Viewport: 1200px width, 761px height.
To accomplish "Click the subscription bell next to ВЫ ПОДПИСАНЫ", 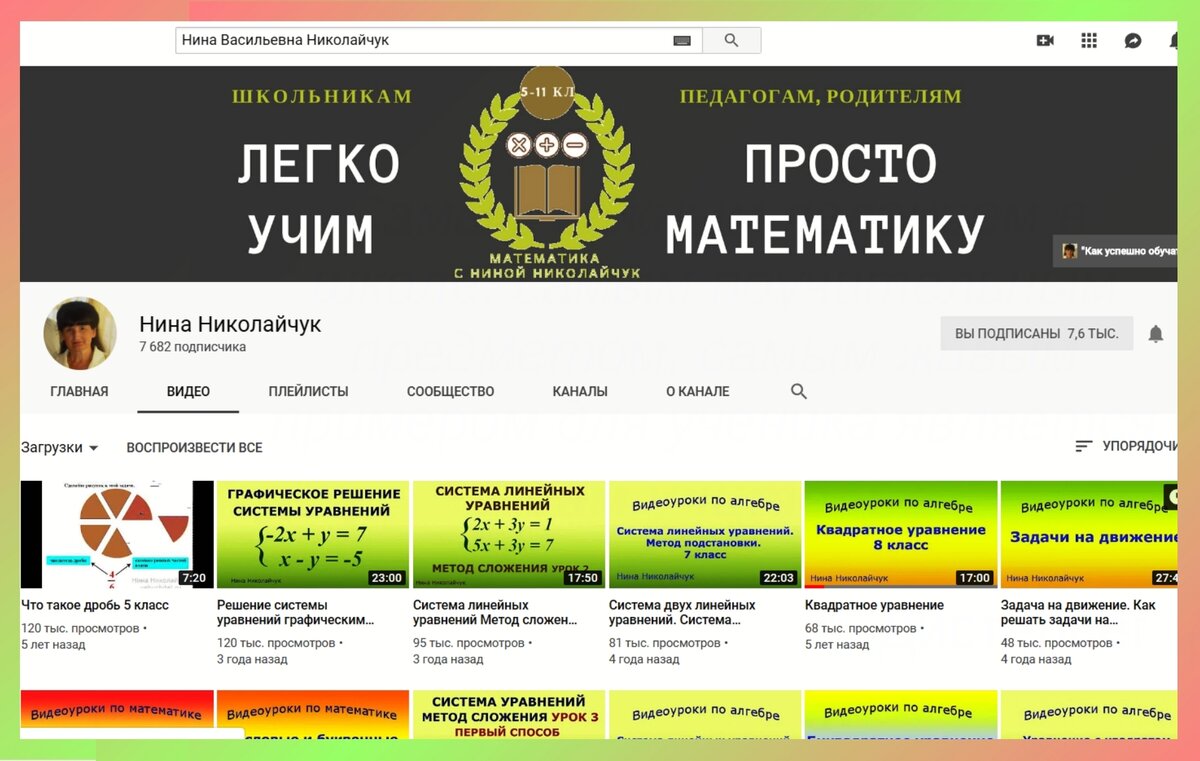I will click(1156, 334).
